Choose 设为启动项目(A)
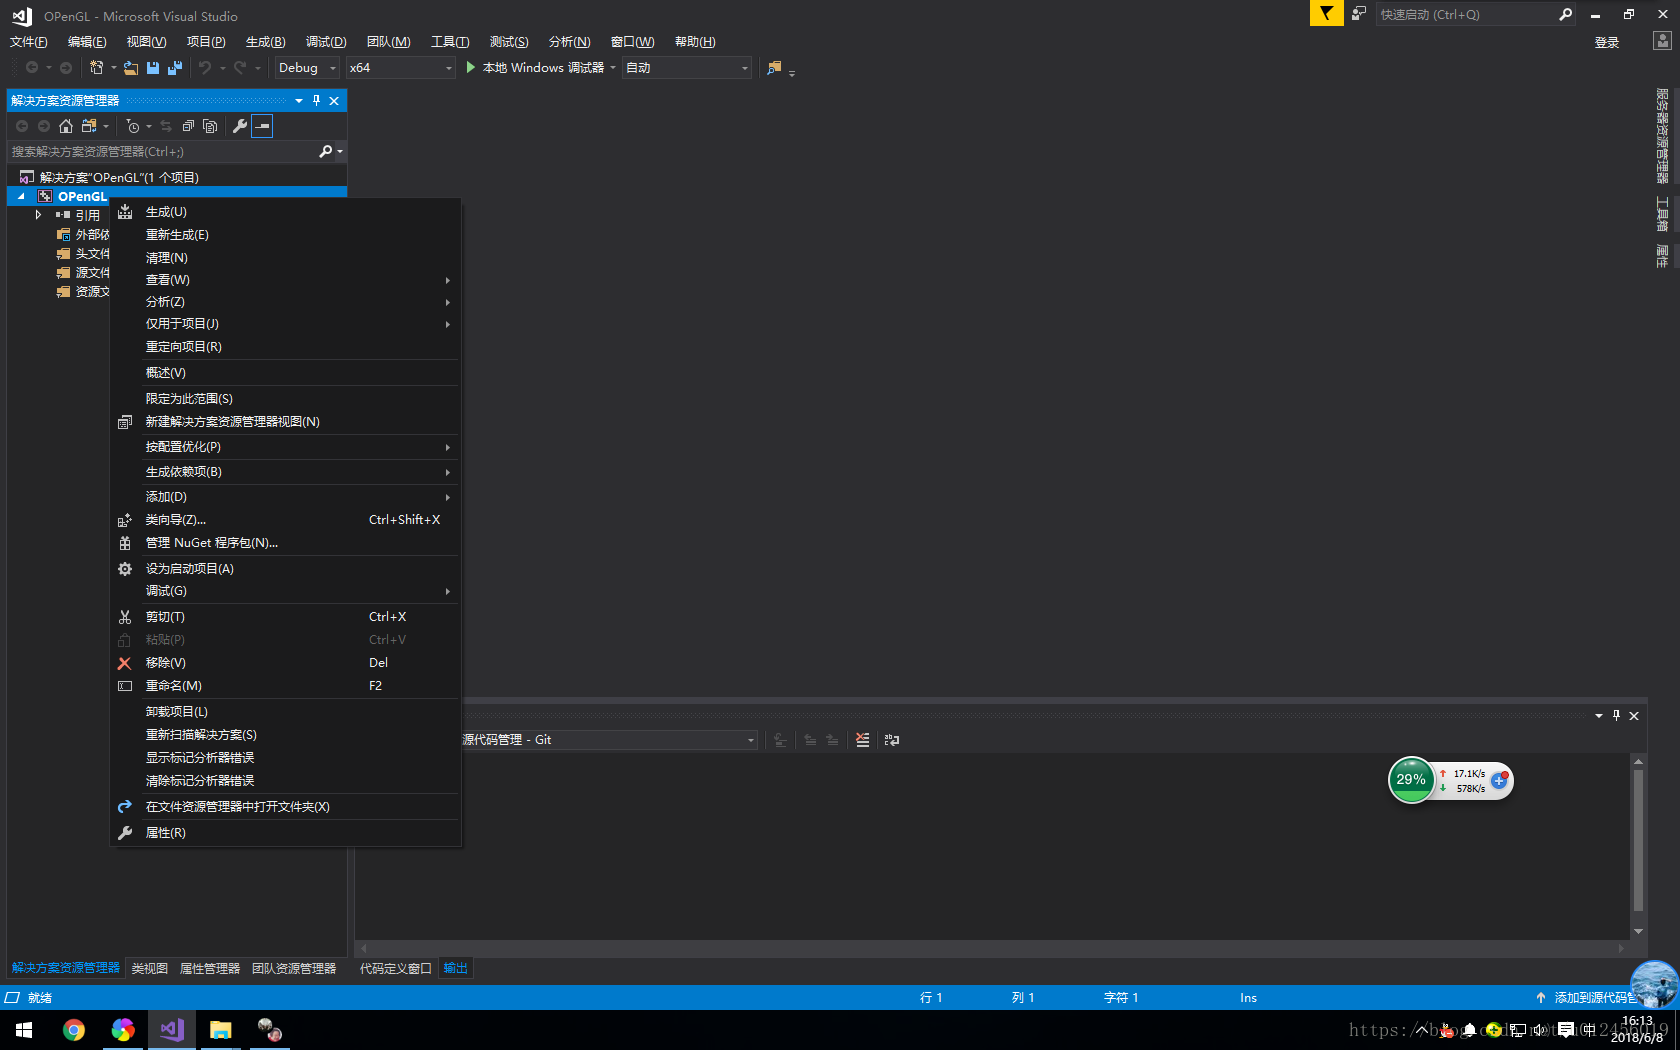 click(286, 569)
